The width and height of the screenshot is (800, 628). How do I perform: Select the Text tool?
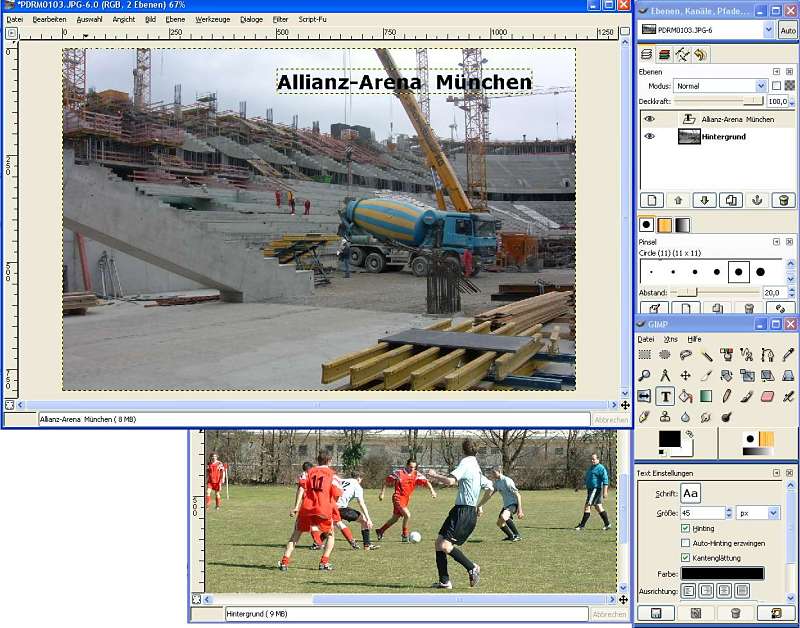pyautogui.click(x=665, y=396)
